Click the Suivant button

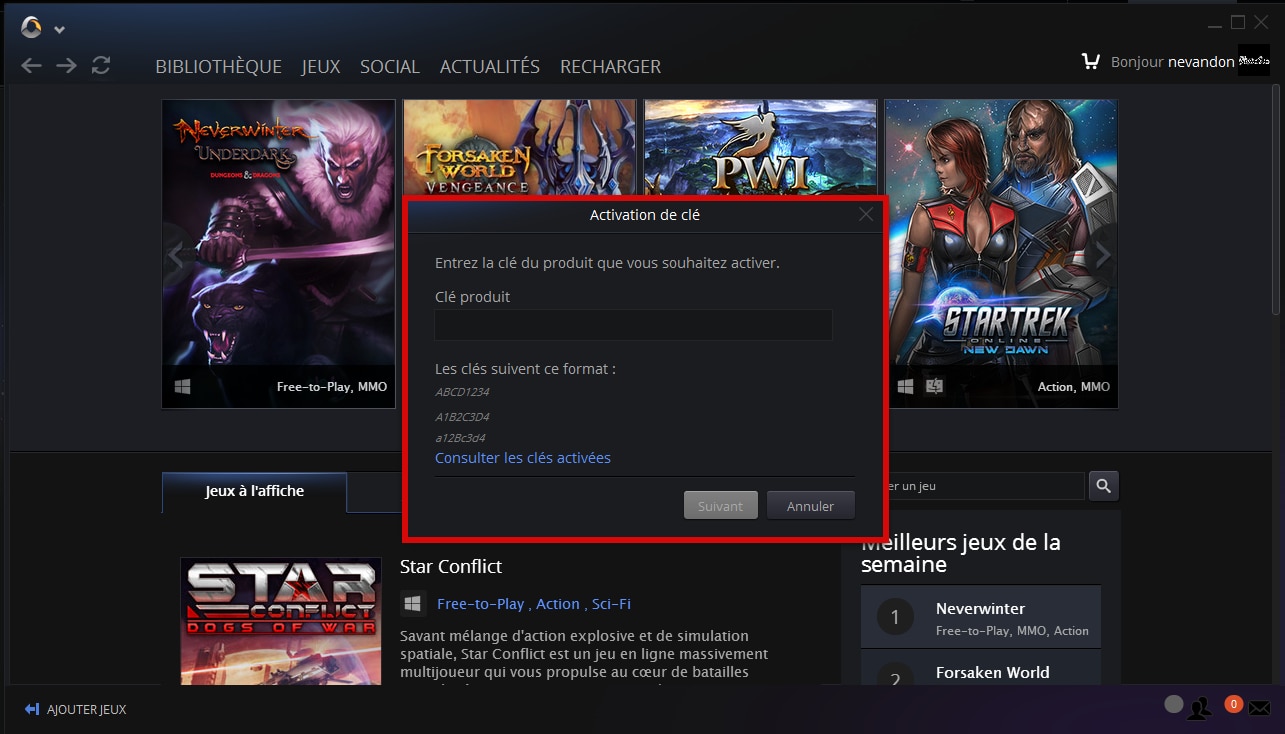pos(721,506)
